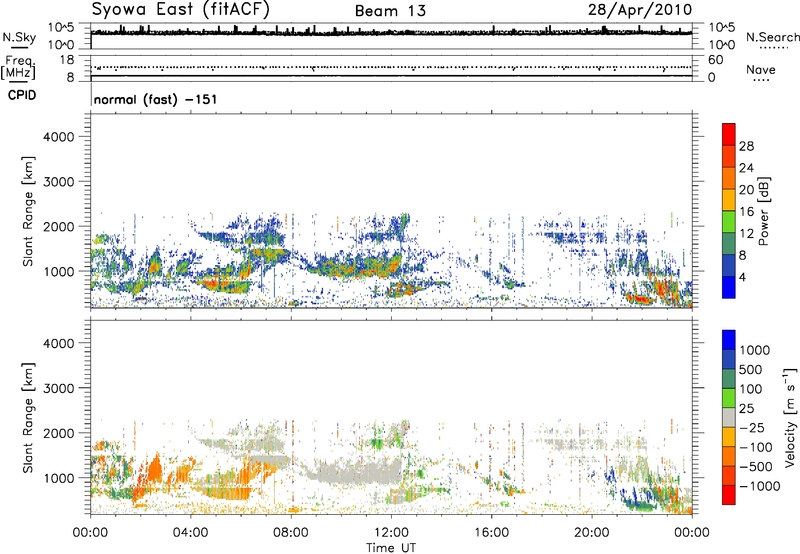Click the '-25' label on the velocity colorbar
The height and width of the screenshot is (554, 800).
[751, 427]
